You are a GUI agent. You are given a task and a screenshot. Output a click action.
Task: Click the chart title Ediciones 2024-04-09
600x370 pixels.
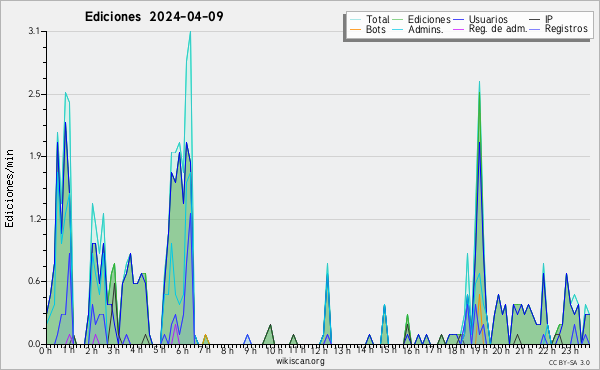coord(154,16)
